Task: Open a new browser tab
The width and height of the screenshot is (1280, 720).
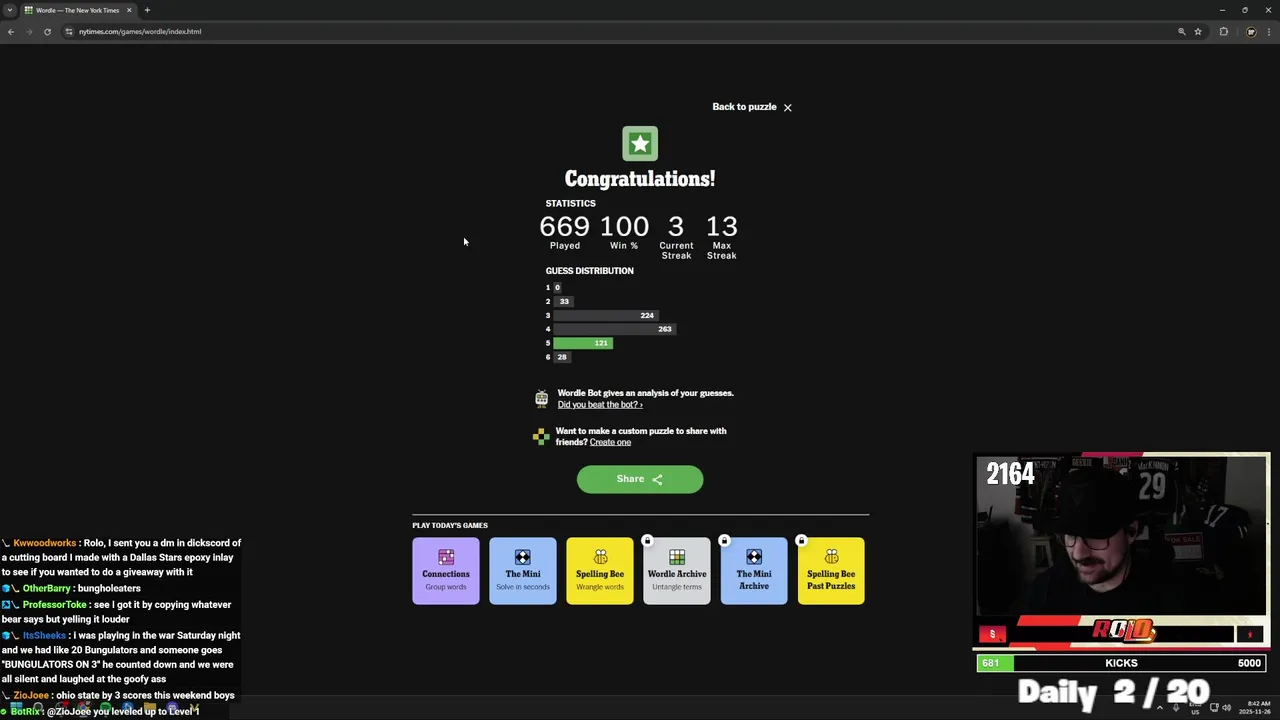Action: coord(147,10)
